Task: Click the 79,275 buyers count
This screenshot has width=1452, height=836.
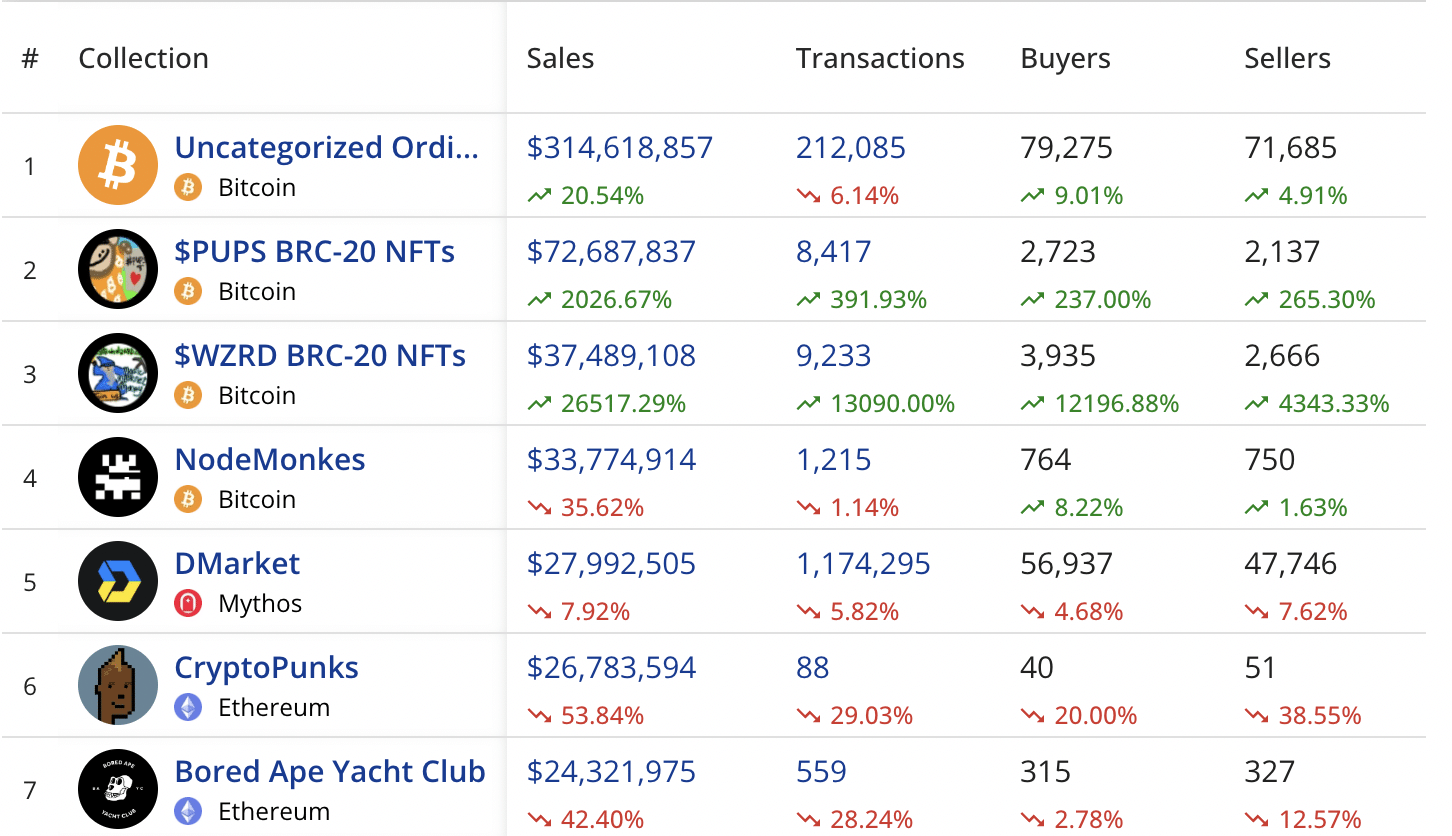Action: click(x=1066, y=148)
